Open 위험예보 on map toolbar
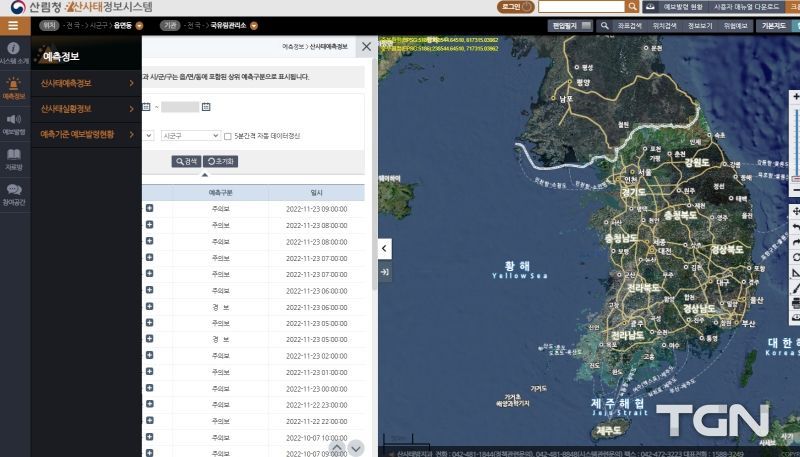The width and height of the screenshot is (800, 457). 735,26
